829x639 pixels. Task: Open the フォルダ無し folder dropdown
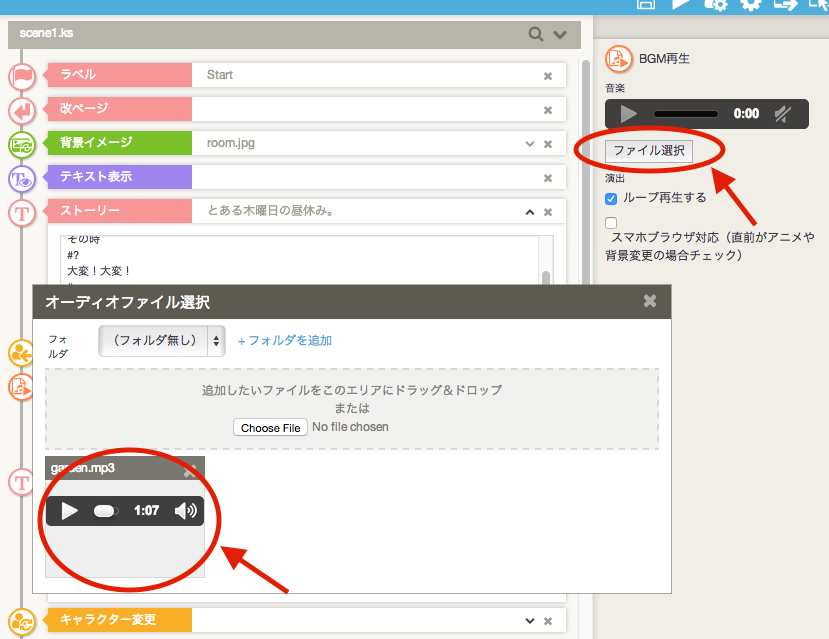tap(162, 341)
